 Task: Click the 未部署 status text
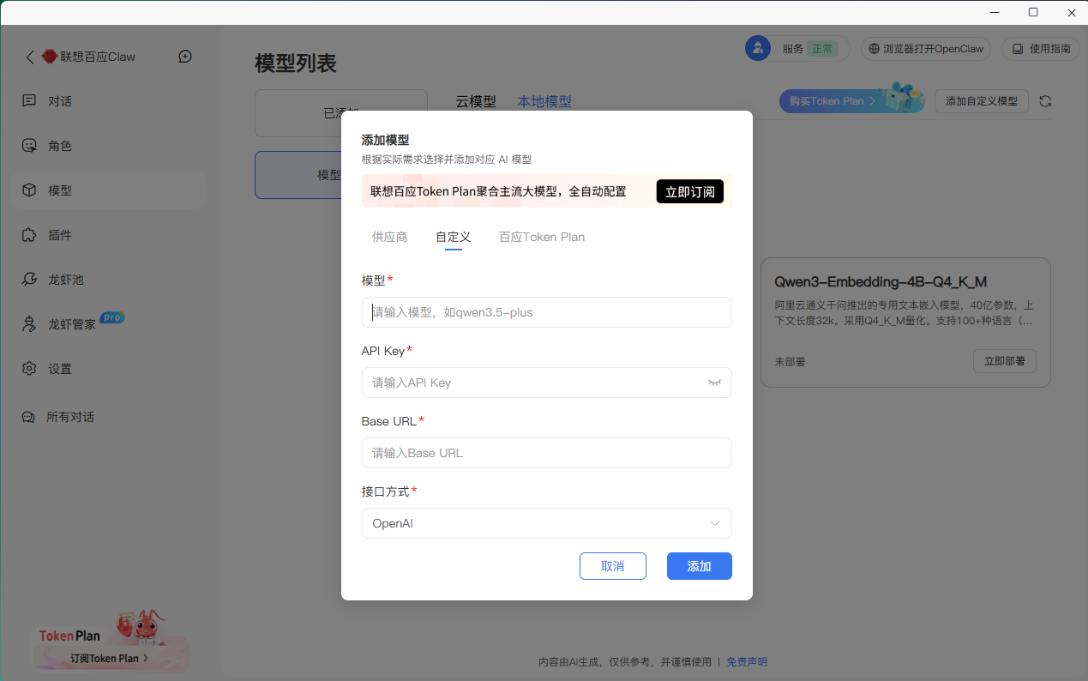tap(790, 362)
